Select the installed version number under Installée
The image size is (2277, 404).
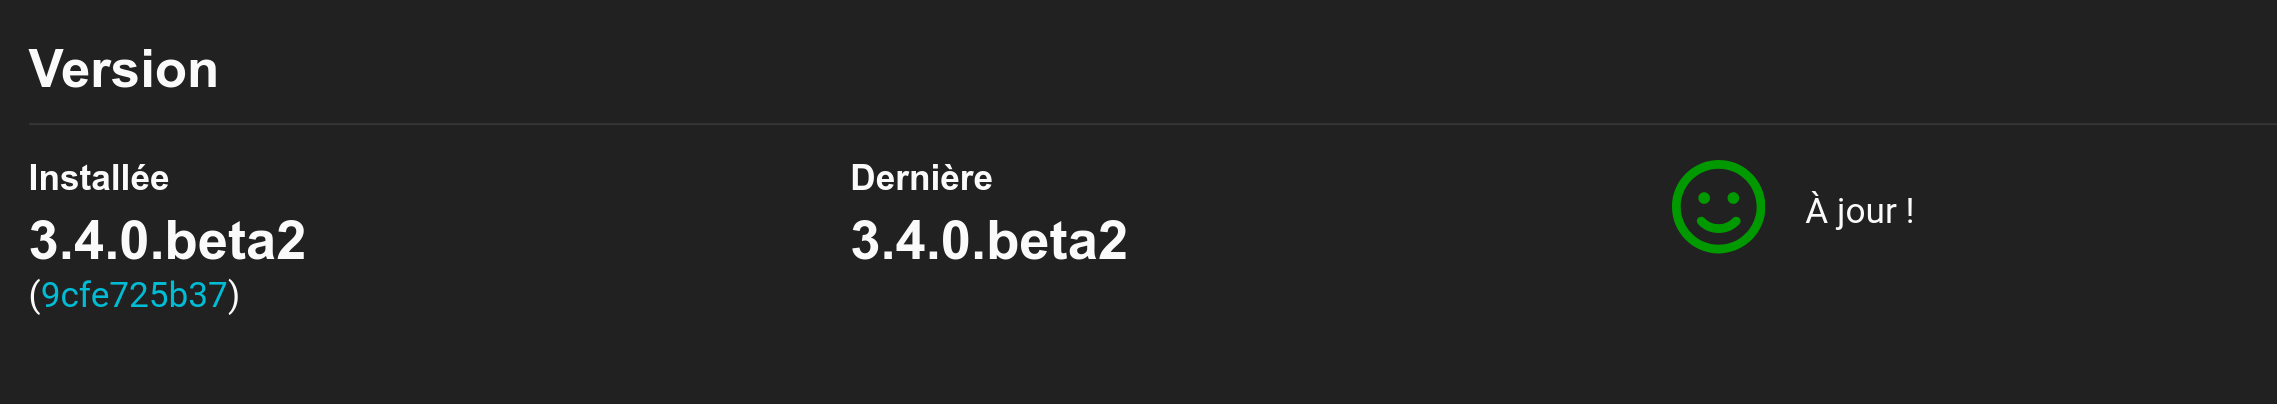[167, 241]
